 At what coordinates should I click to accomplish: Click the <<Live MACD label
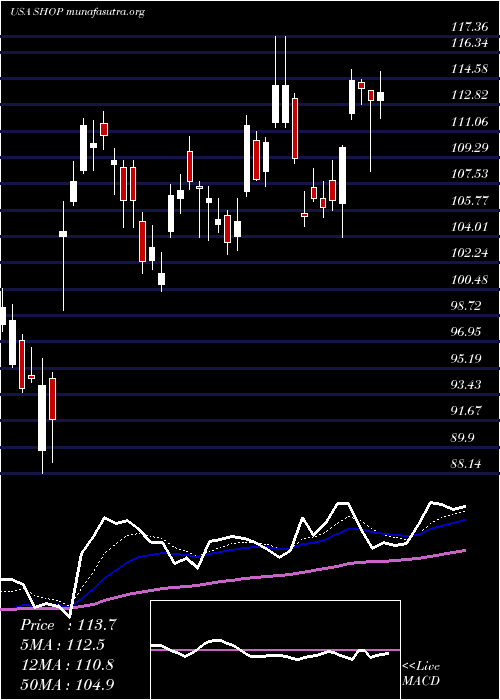tap(421, 673)
